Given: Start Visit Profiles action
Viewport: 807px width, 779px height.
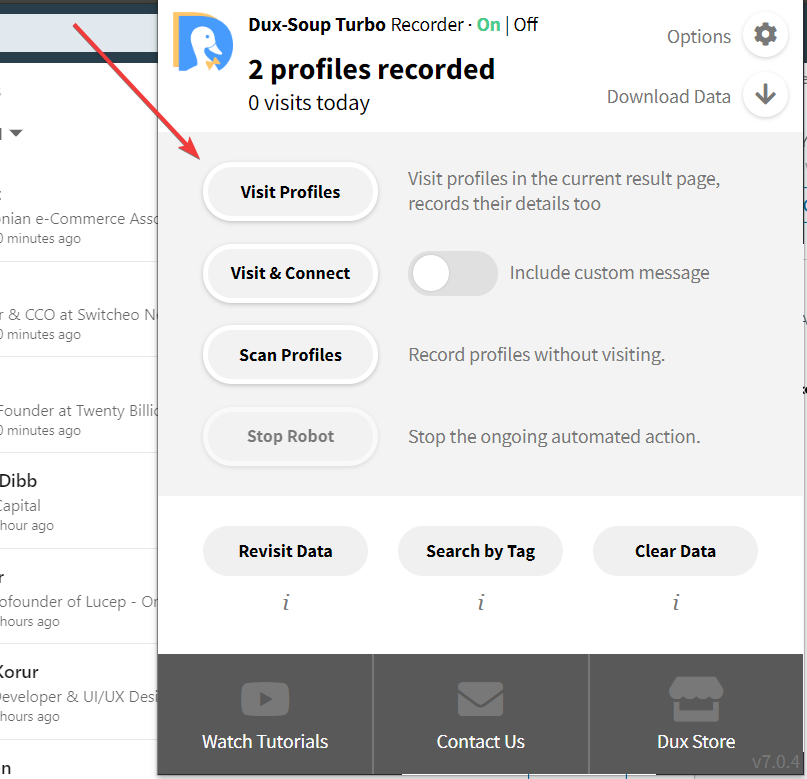Looking at the screenshot, I should (290, 192).
